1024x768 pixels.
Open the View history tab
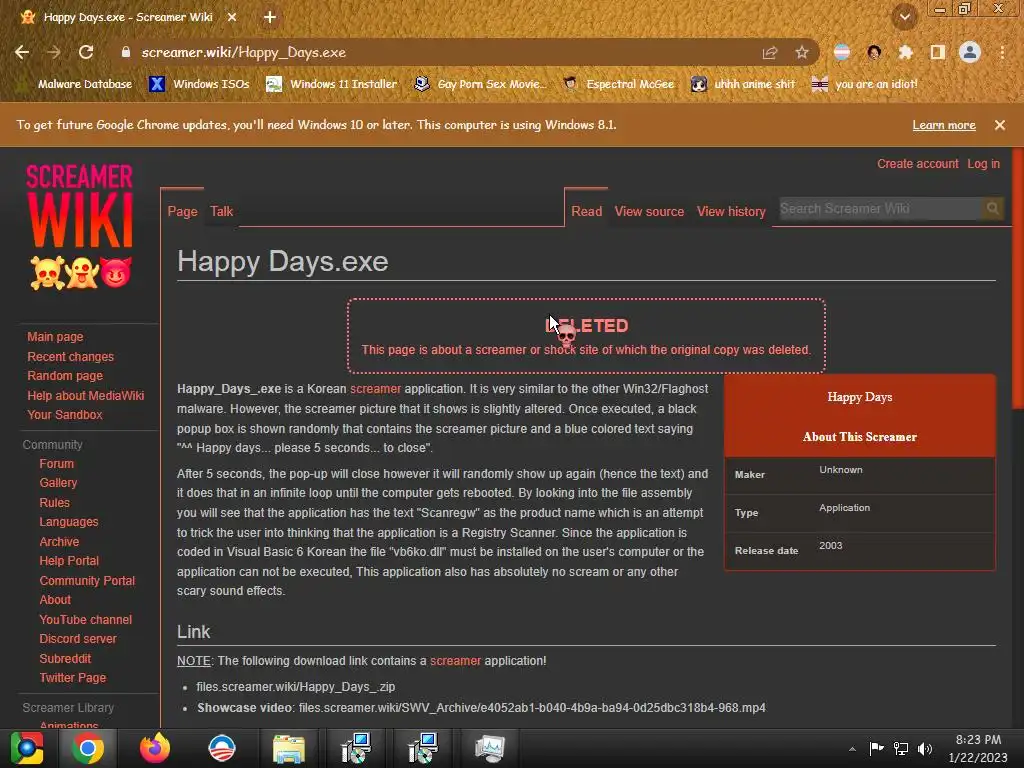(731, 211)
